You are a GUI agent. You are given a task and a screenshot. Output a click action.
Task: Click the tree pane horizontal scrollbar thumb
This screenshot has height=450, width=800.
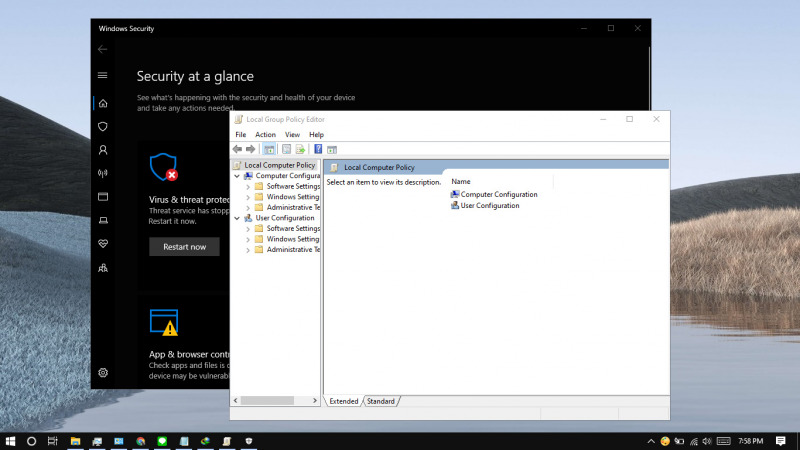click(267, 401)
